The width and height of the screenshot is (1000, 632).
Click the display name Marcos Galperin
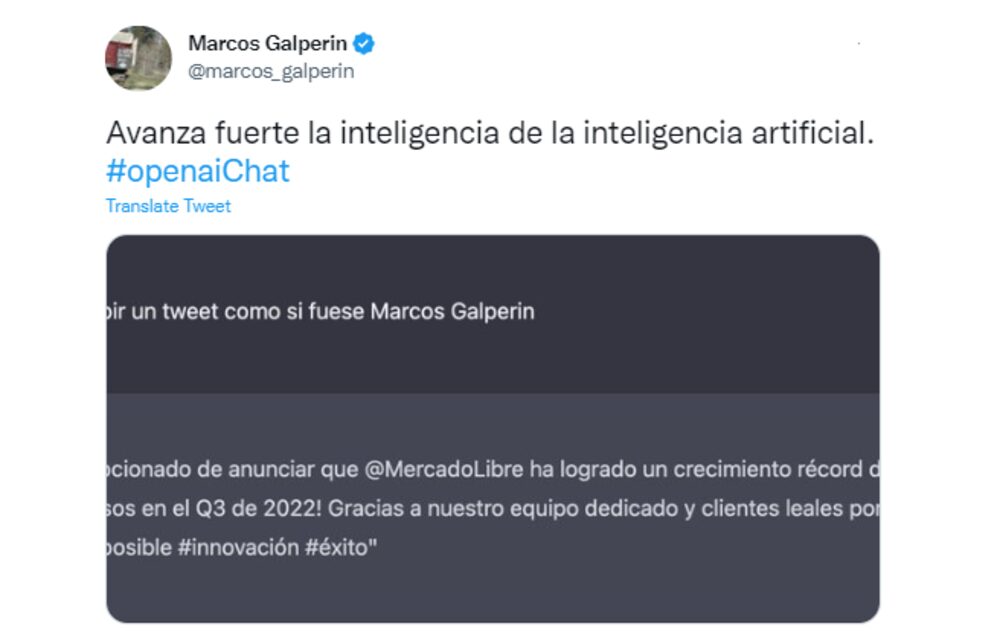[267, 43]
